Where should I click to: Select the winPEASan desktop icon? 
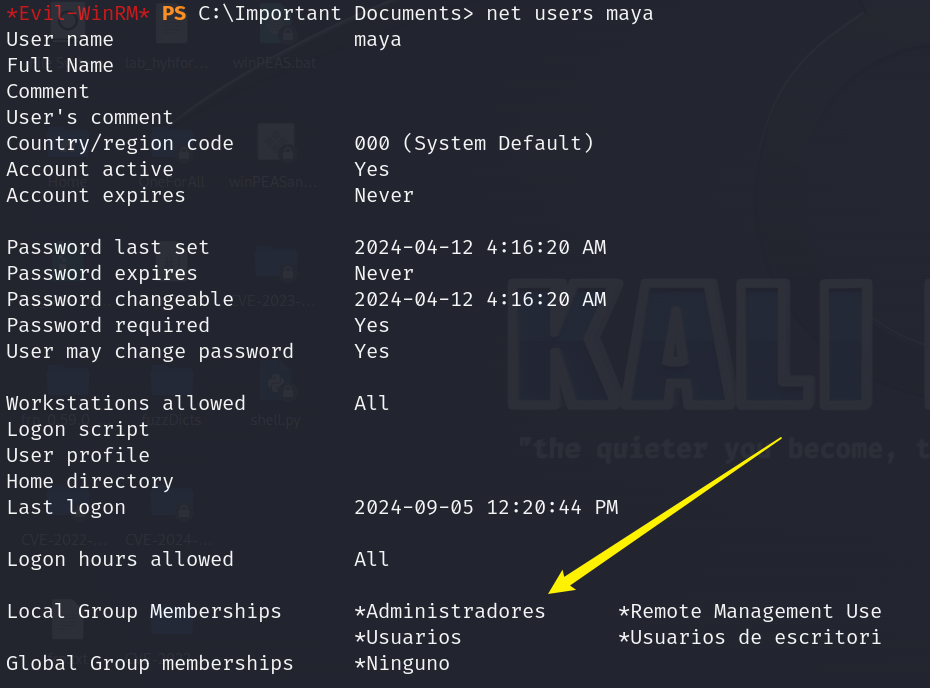276,144
